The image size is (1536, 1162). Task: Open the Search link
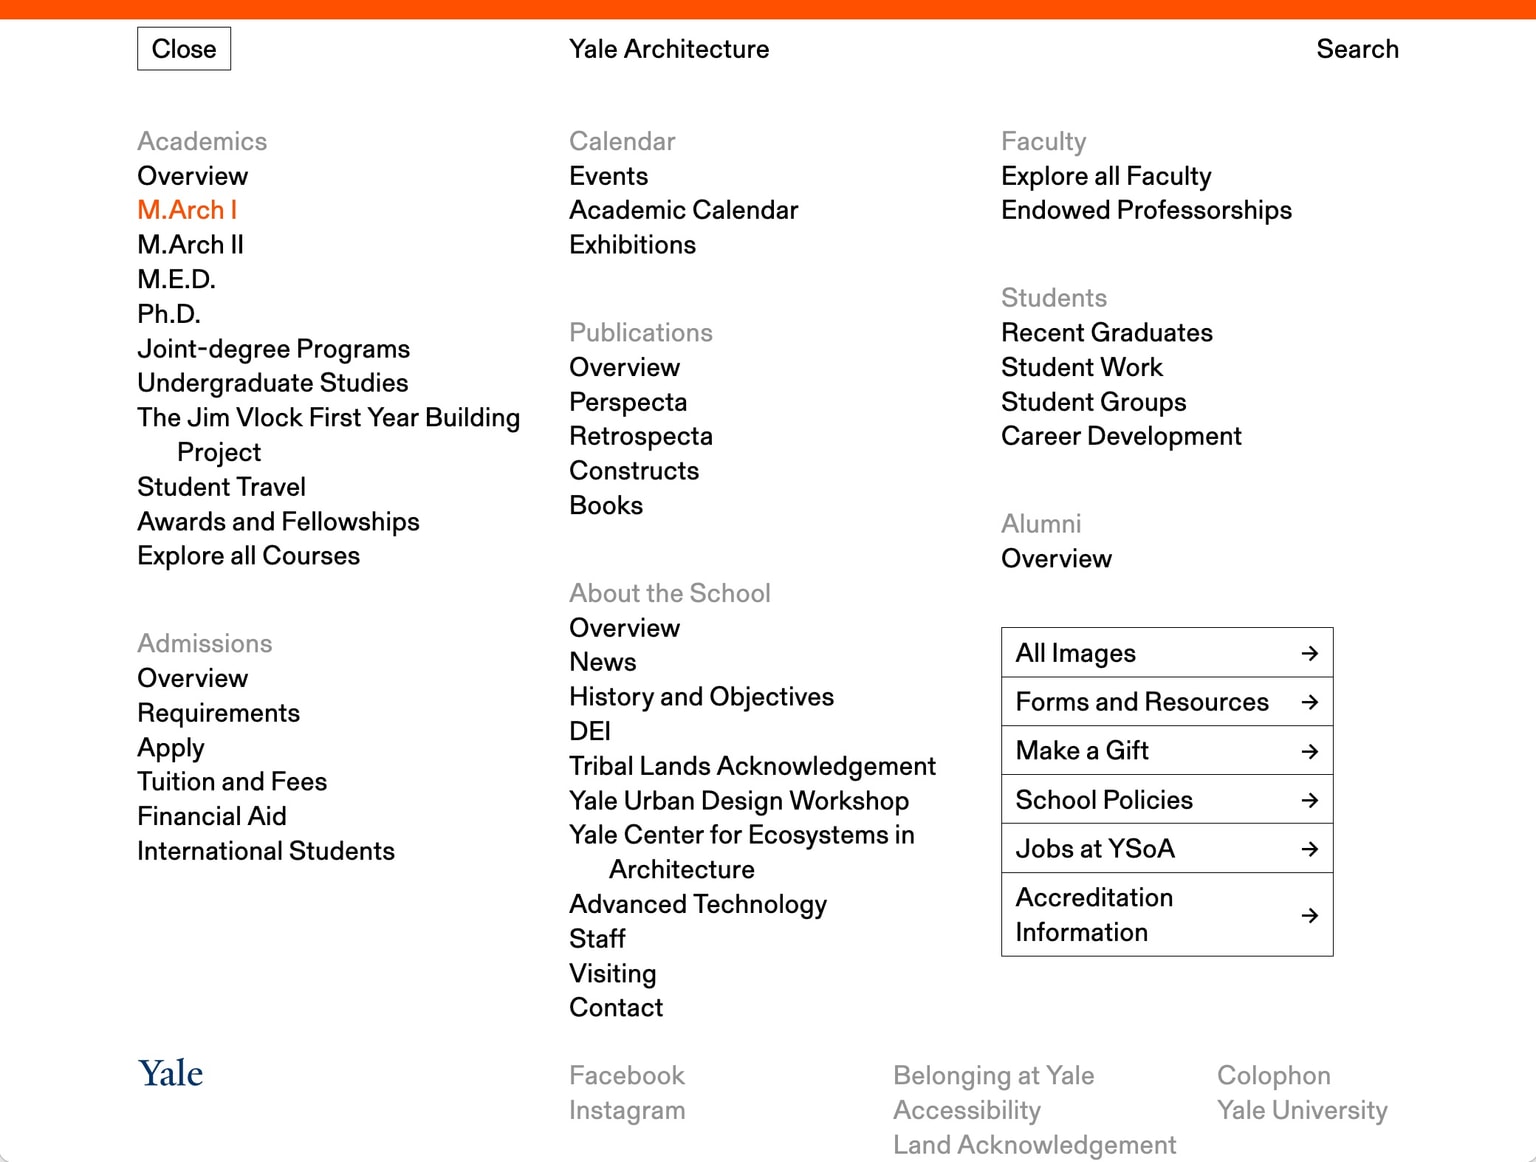coord(1357,49)
